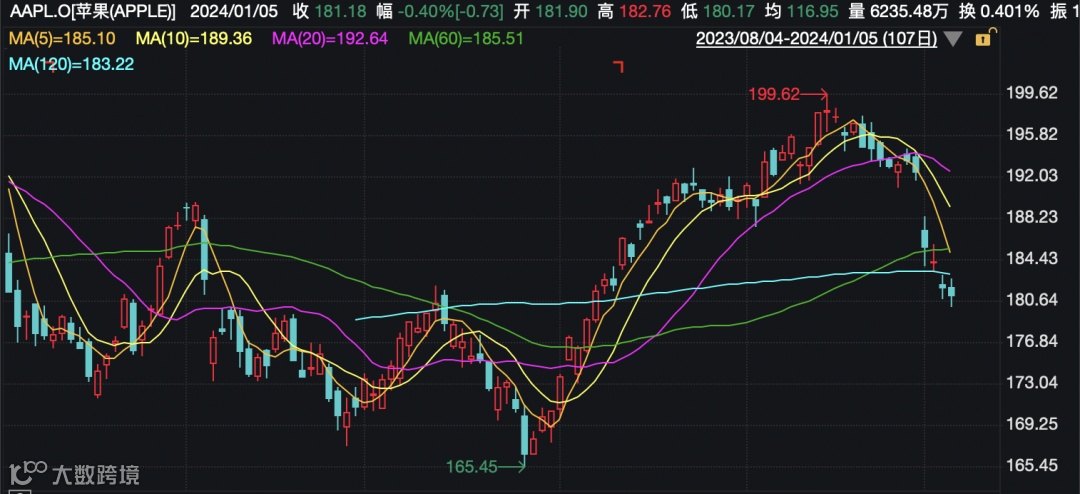1080x494 pixels.
Task: Click the date range 2023/08/04-2024/01/05 link
Action: [816, 39]
